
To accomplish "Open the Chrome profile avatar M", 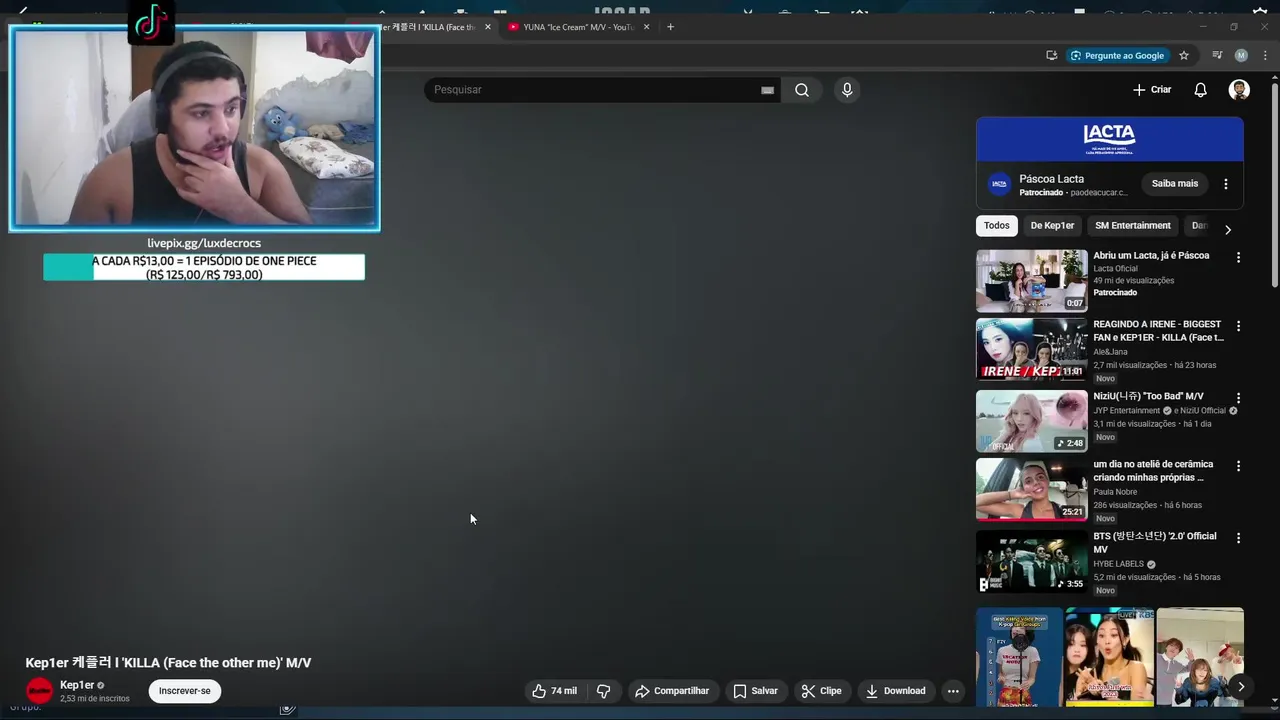I will [x=1241, y=56].
